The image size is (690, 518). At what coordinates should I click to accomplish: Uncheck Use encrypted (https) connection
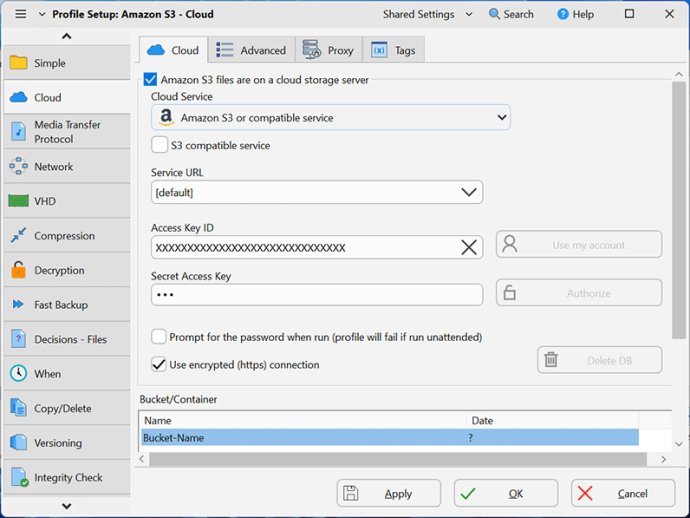159,364
